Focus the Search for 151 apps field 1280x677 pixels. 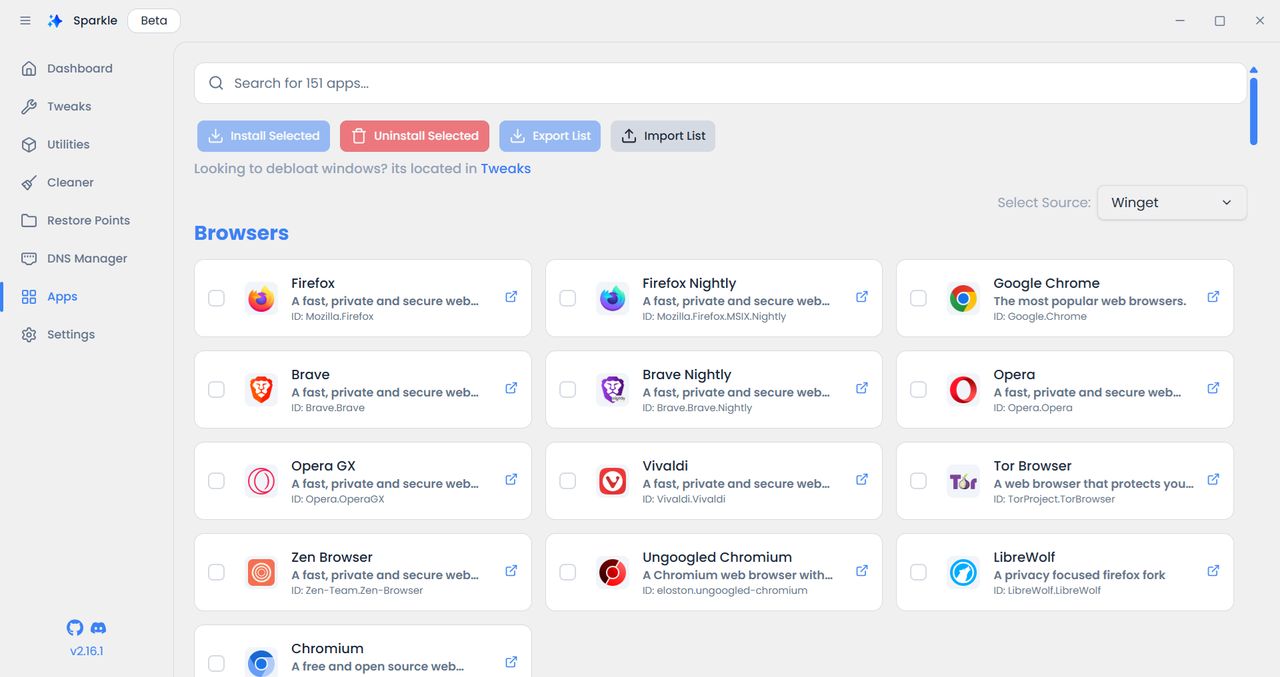720,83
